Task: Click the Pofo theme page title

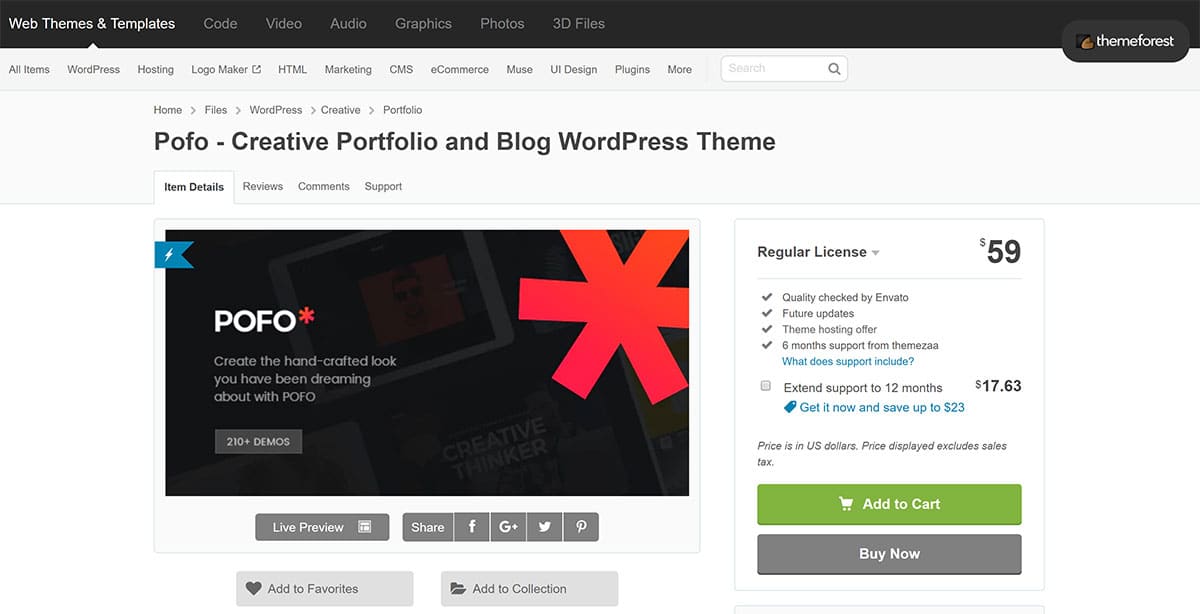Action: point(465,142)
